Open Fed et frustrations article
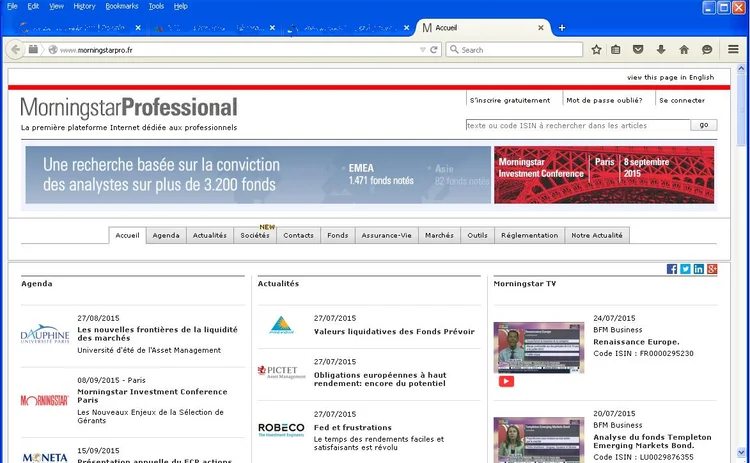The width and height of the screenshot is (750, 463). click(353, 428)
